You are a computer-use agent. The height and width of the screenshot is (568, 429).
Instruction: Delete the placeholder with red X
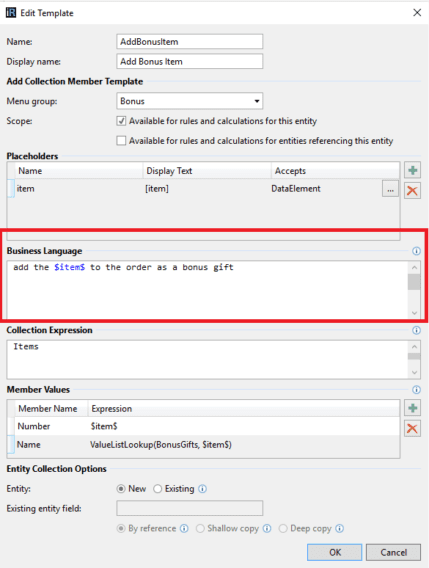point(412,191)
